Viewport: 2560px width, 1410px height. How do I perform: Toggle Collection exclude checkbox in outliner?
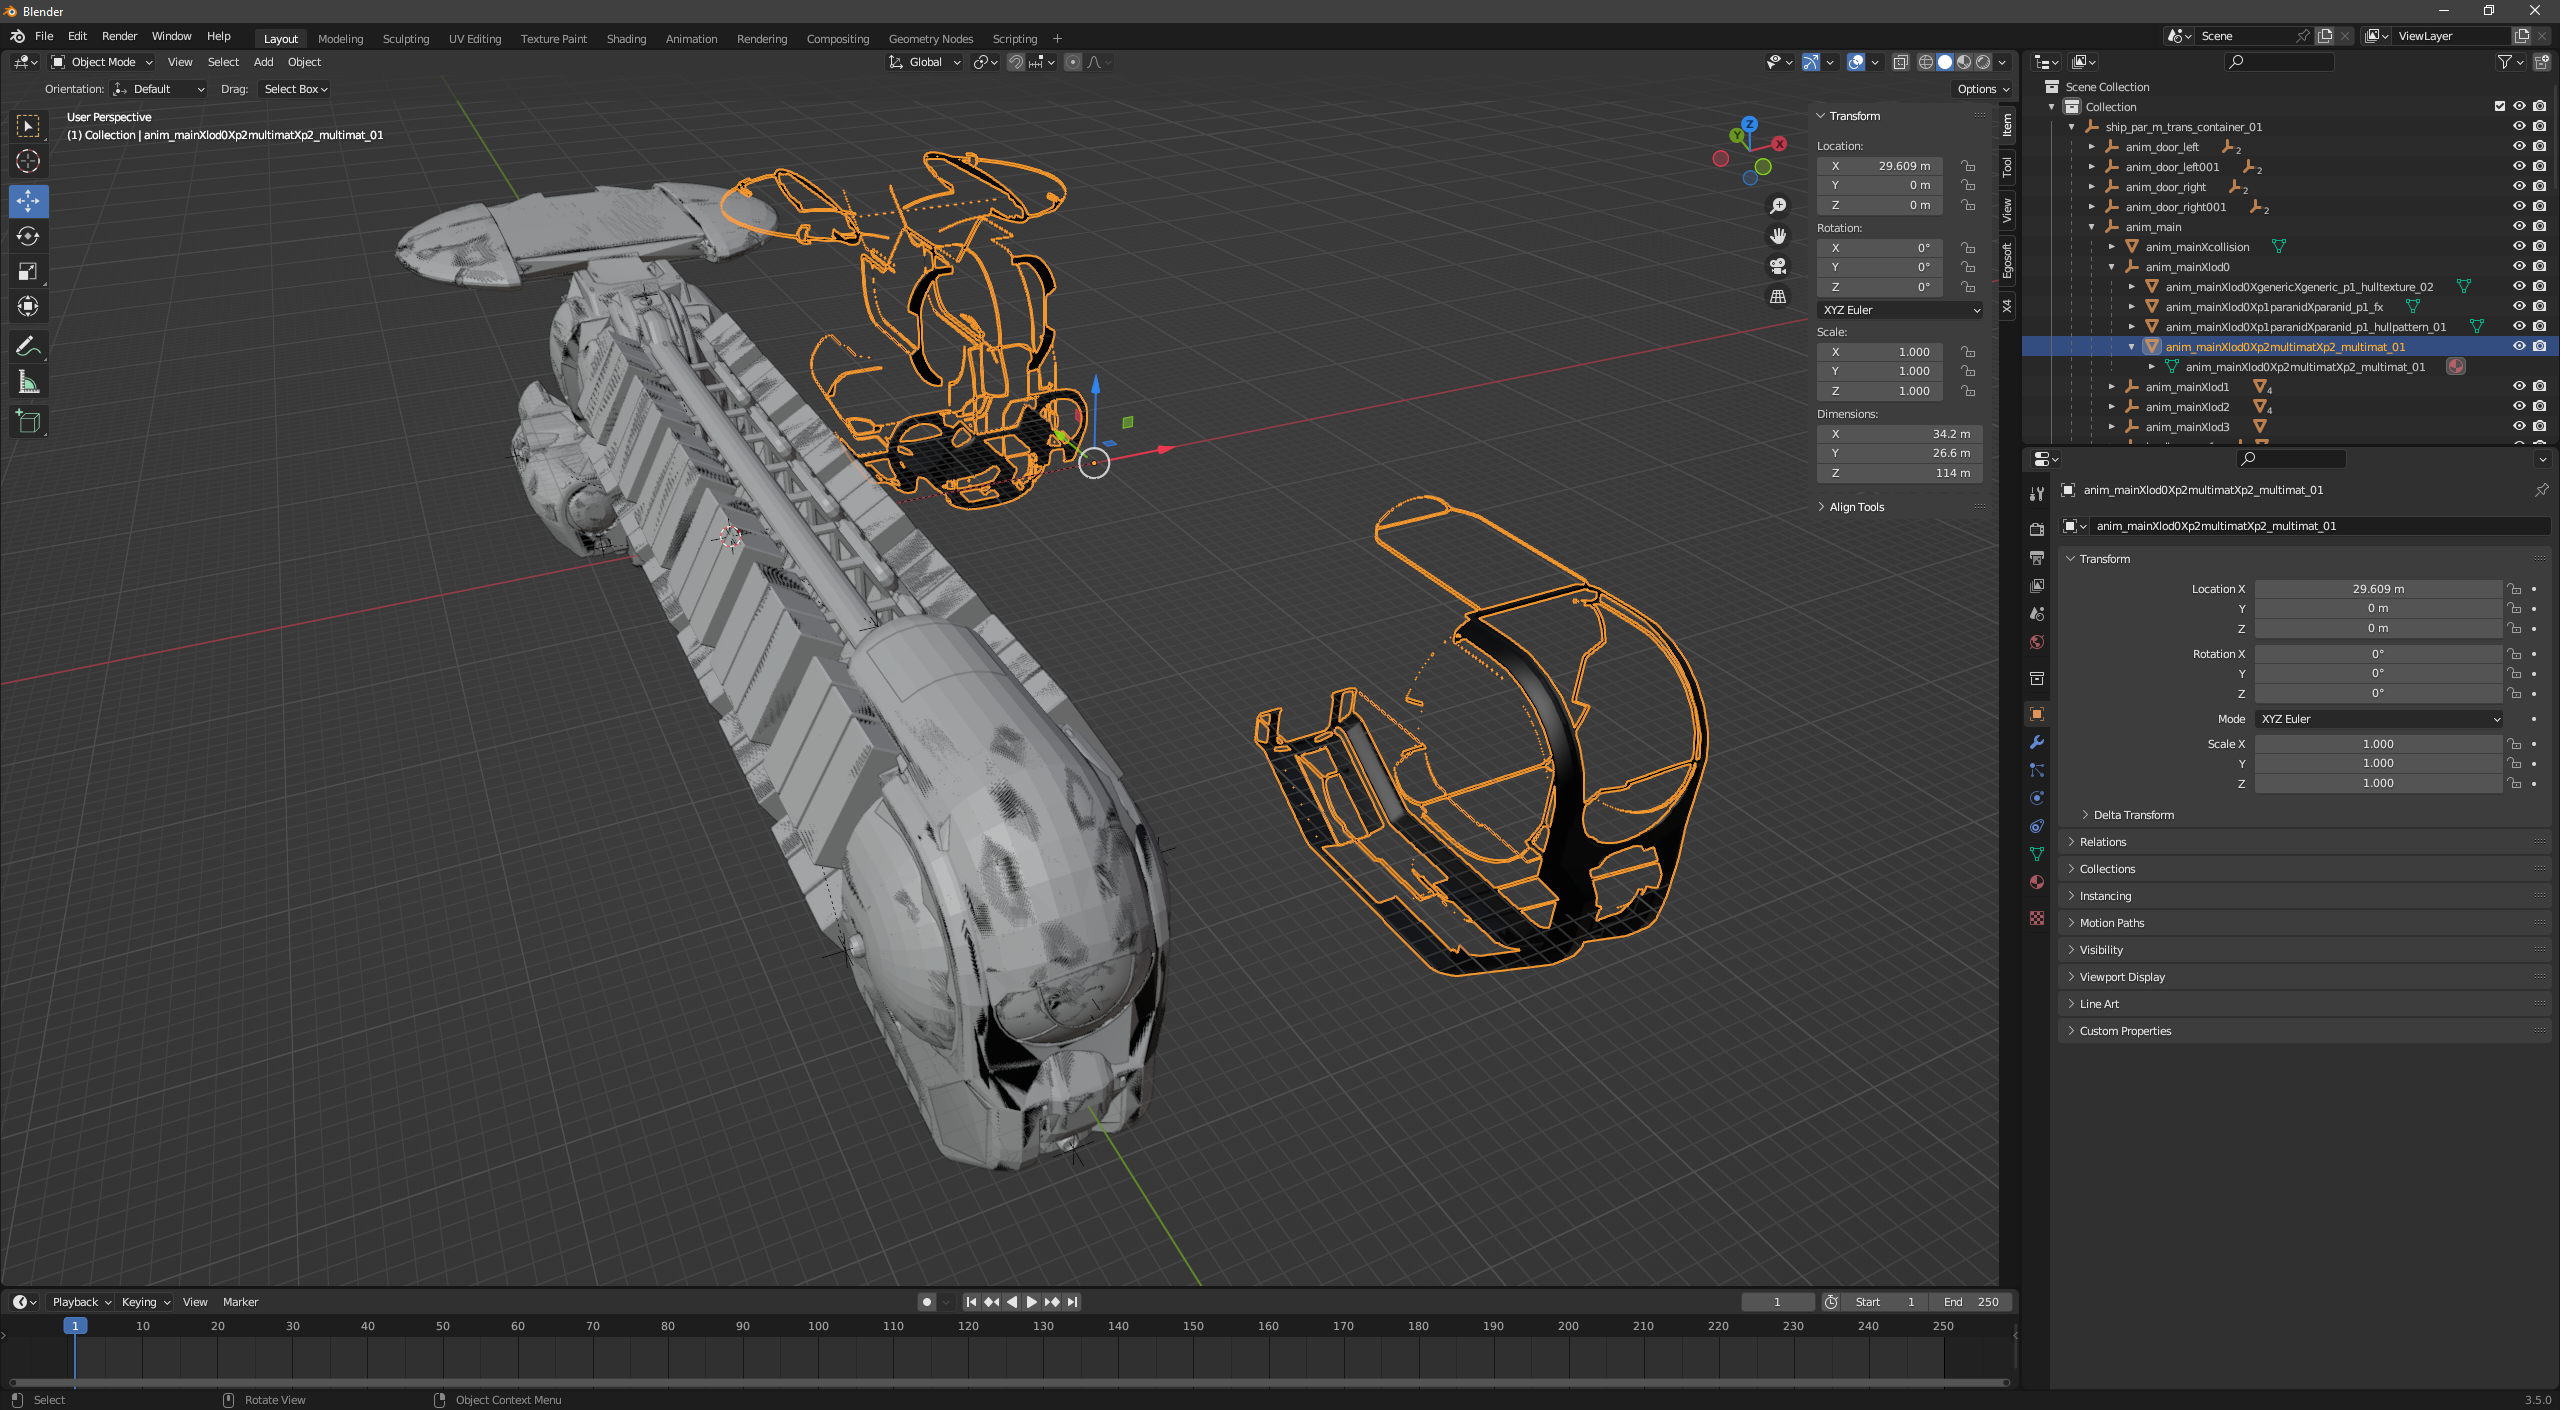tap(2500, 107)
